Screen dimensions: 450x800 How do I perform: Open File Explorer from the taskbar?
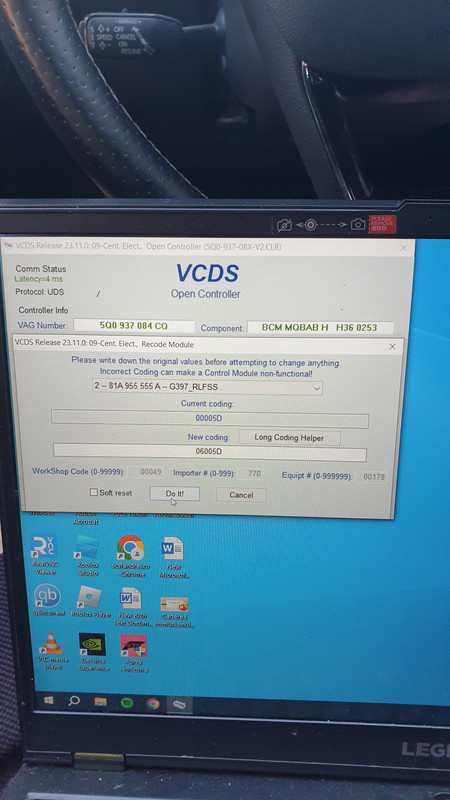(x=101, y=702)
